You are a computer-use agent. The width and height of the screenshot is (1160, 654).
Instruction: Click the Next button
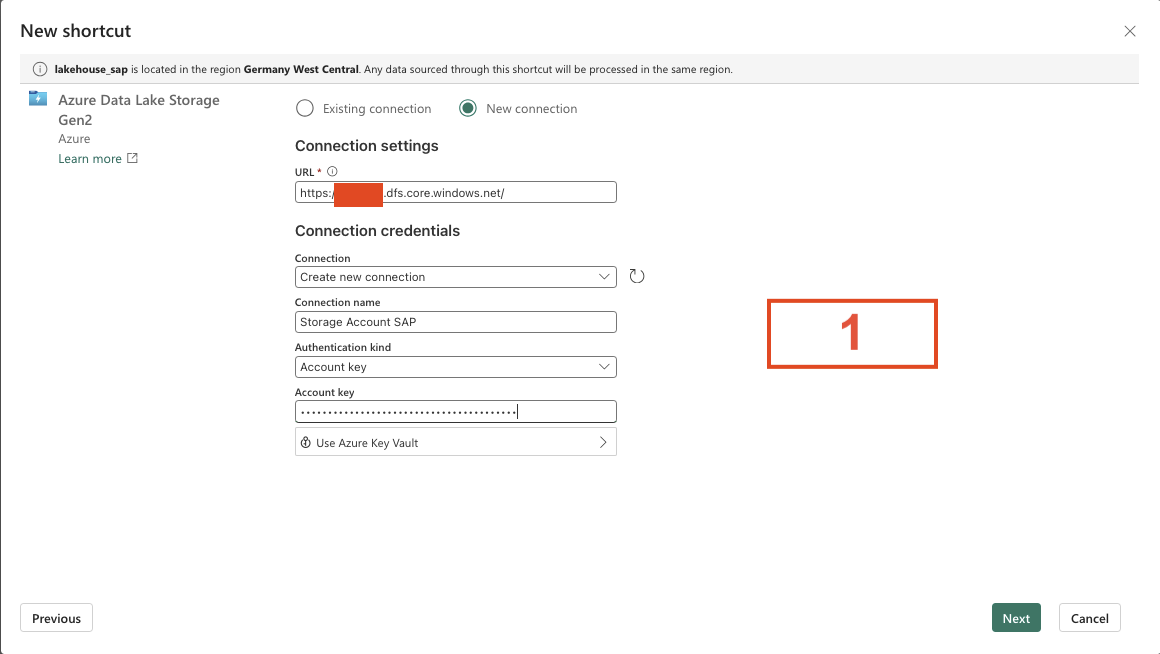coord(1016,618)
